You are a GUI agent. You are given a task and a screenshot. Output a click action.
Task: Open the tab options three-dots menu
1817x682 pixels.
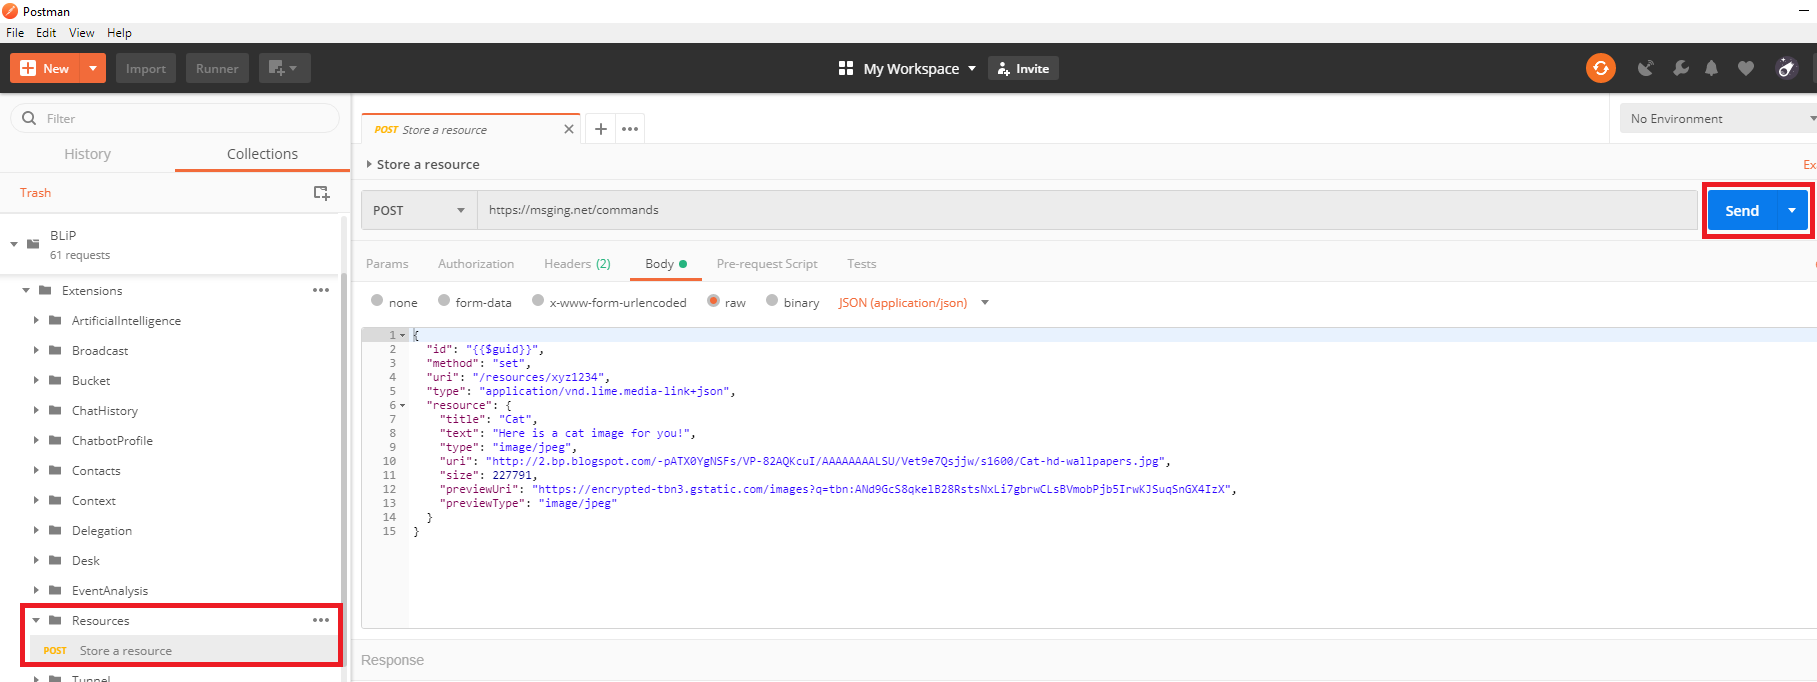[x=630, y=129]
